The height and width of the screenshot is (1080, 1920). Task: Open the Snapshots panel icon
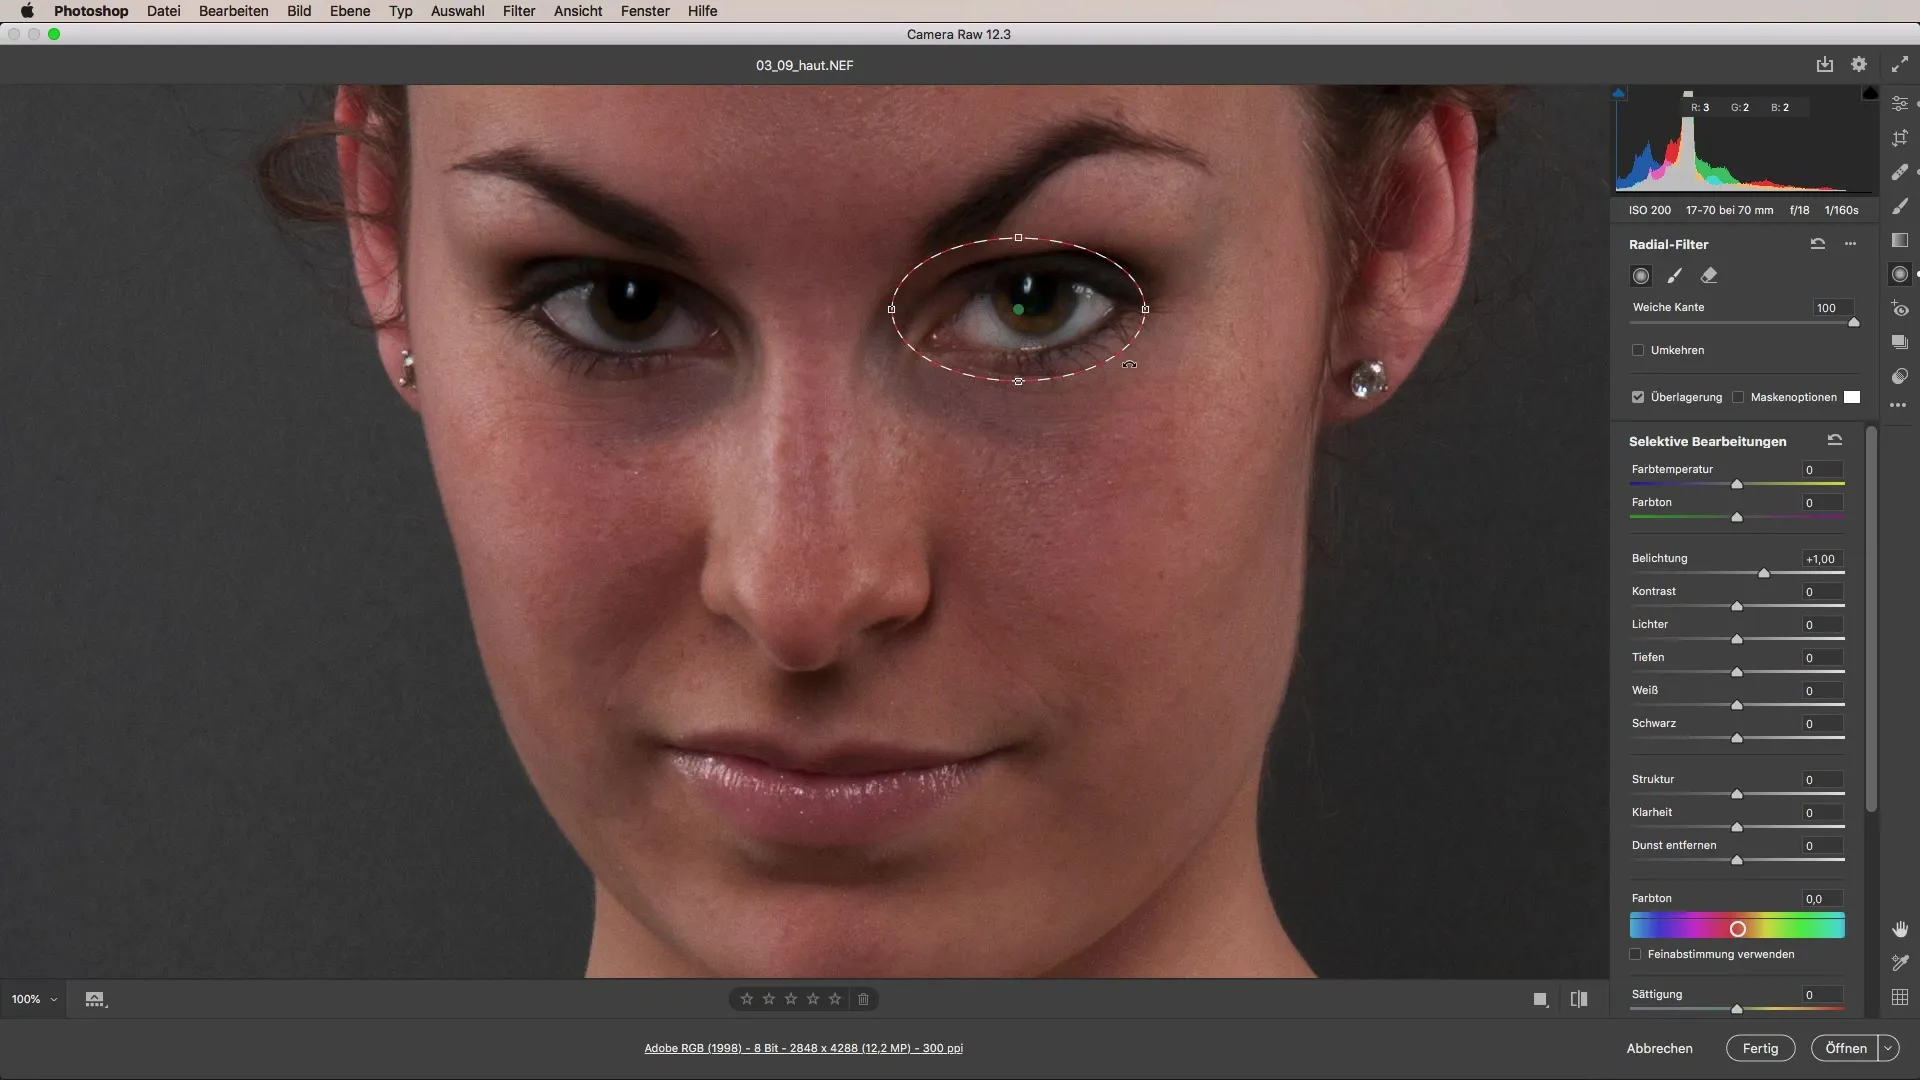(x=1900, y=342)
